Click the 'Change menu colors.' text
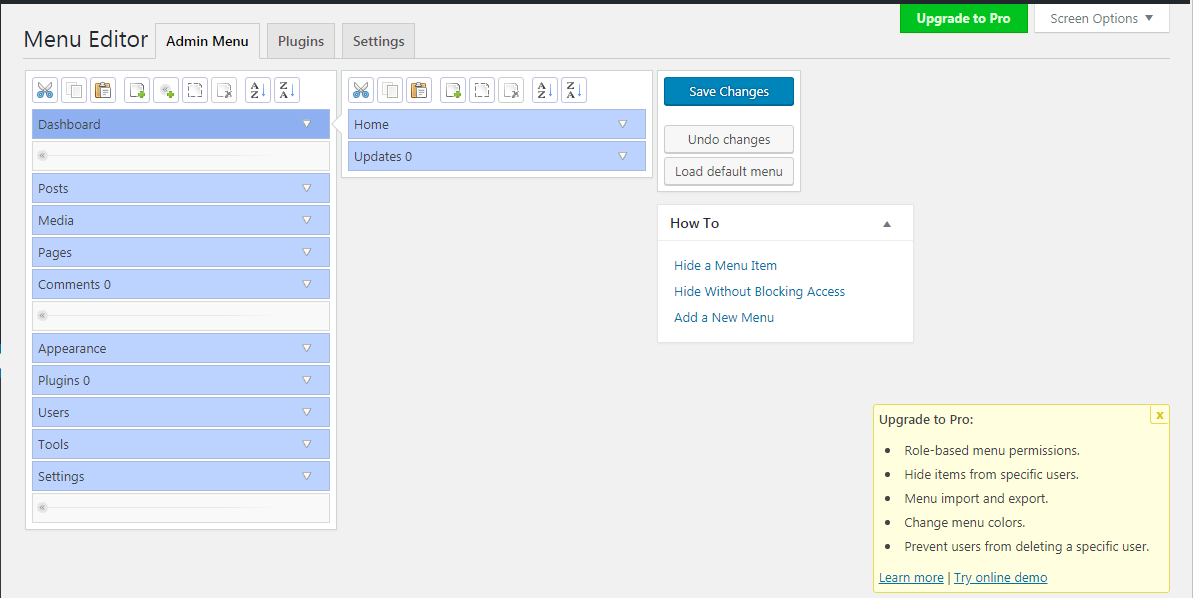Screen dimensions: 1193x598 (965, 523)
